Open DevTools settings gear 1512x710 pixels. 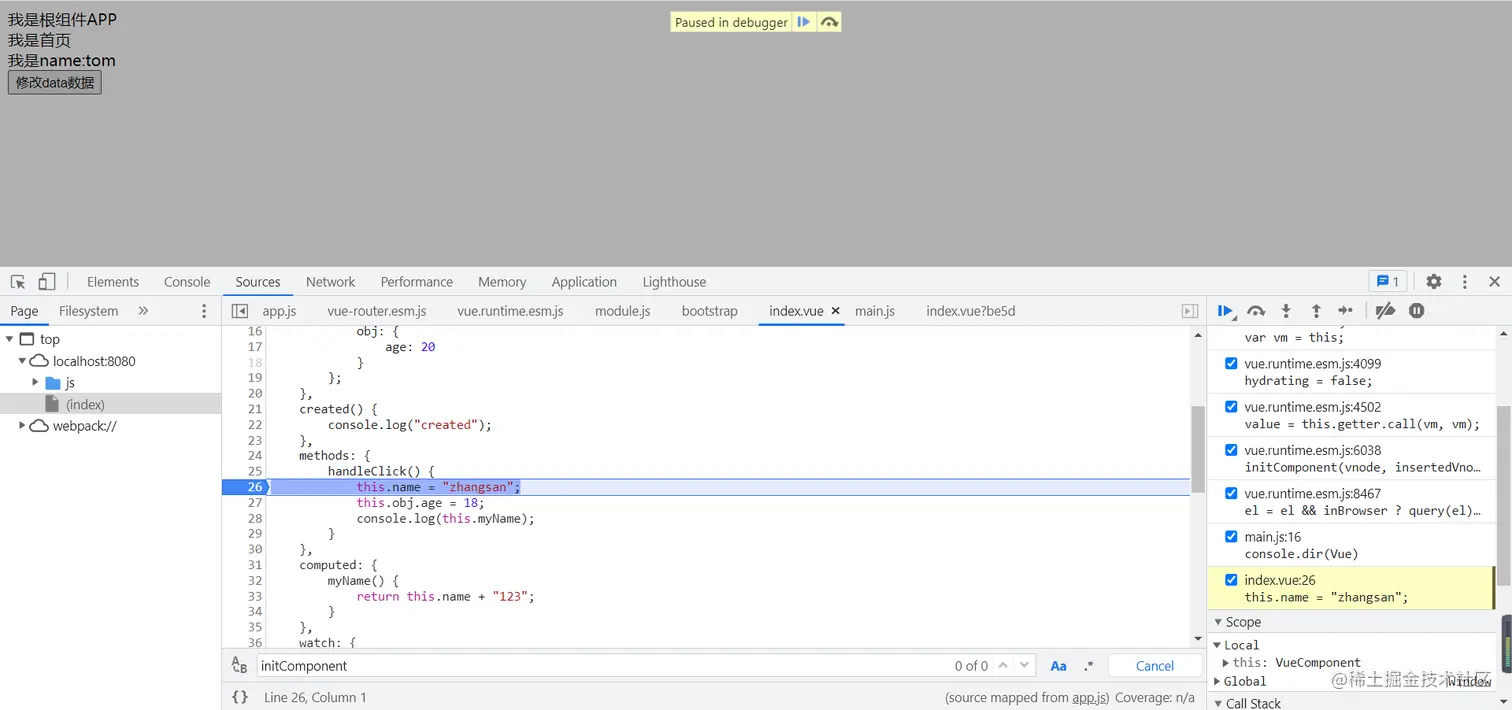point(1434,282)
